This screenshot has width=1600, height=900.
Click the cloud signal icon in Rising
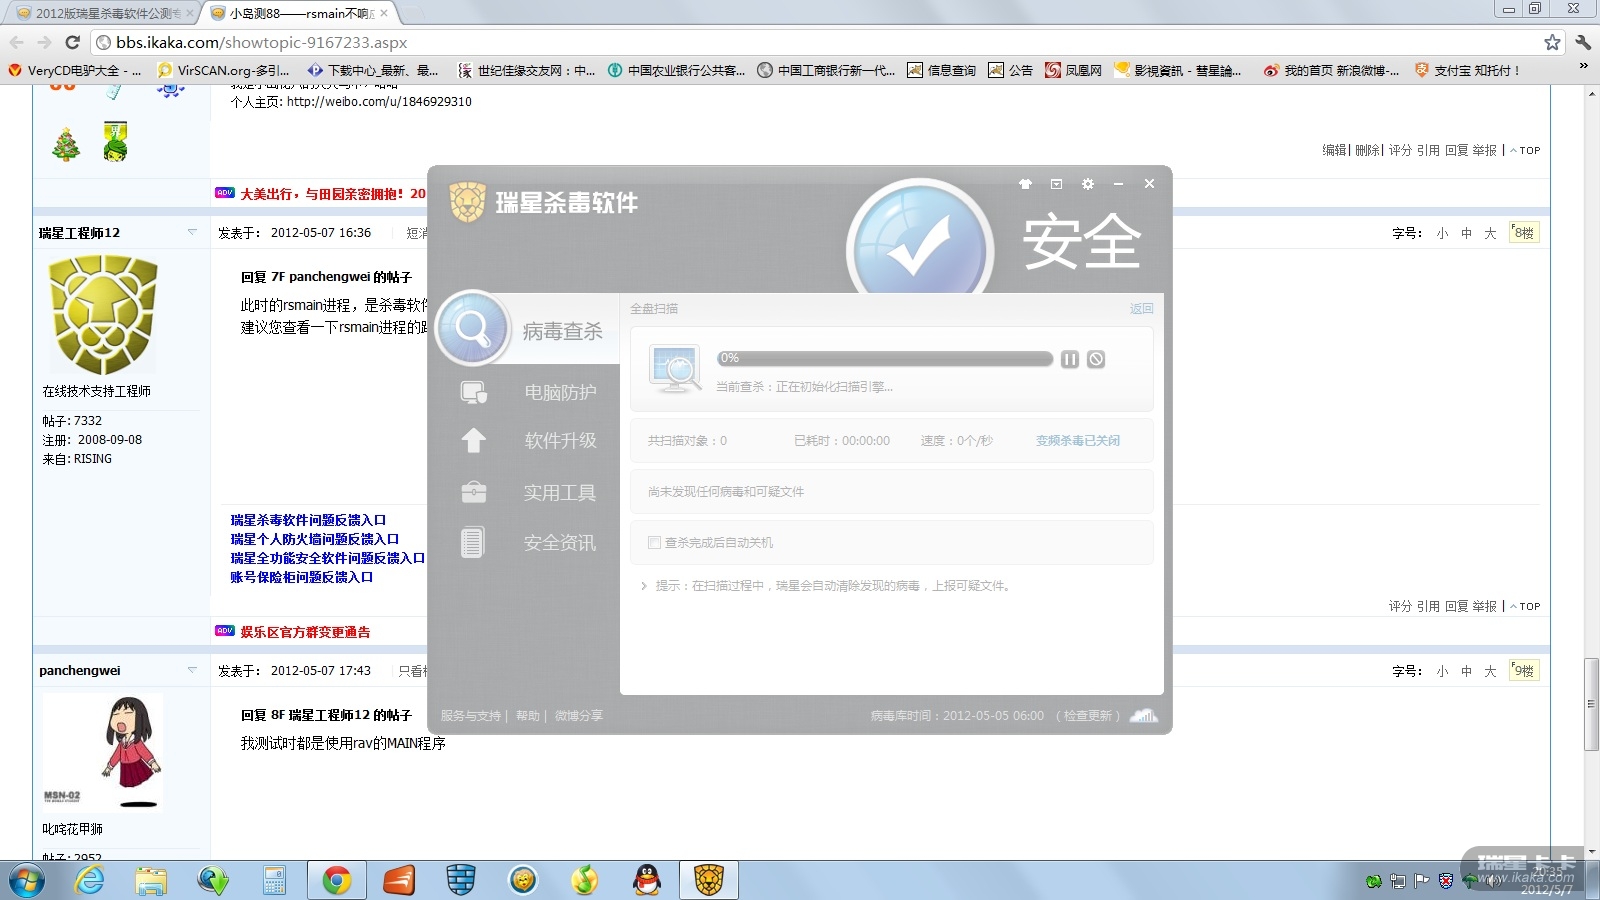tap(1144, 715)
